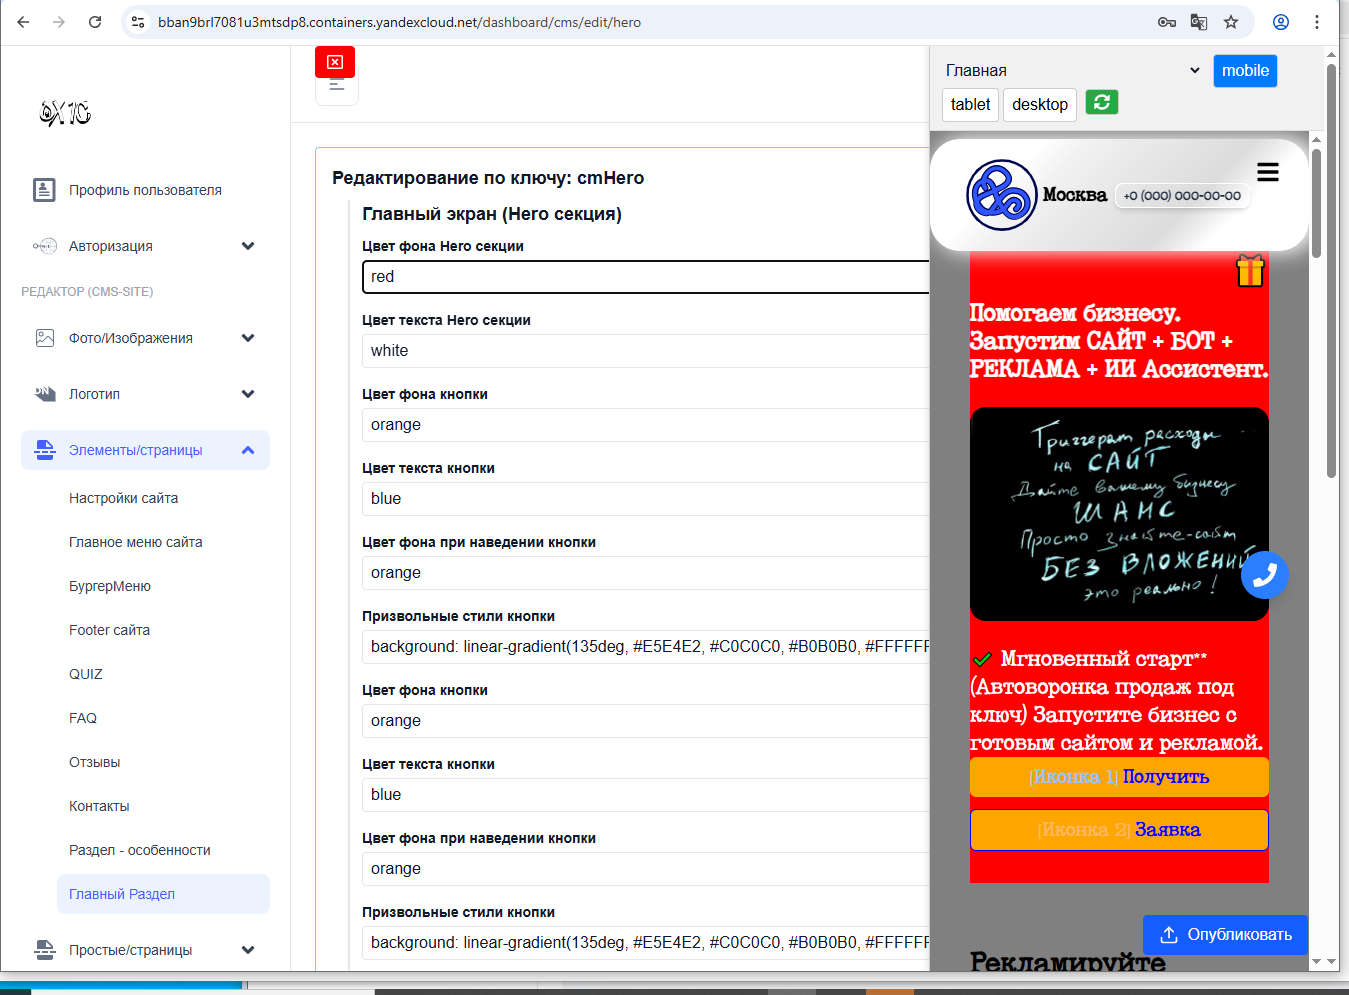Click the browser translate page icon
This screenshot has width=1349, height=995.
pos(1198,22)
